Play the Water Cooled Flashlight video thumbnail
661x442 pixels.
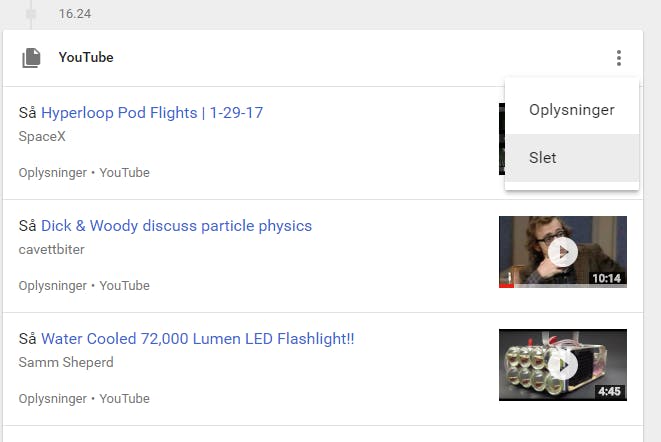click(563, 365)
